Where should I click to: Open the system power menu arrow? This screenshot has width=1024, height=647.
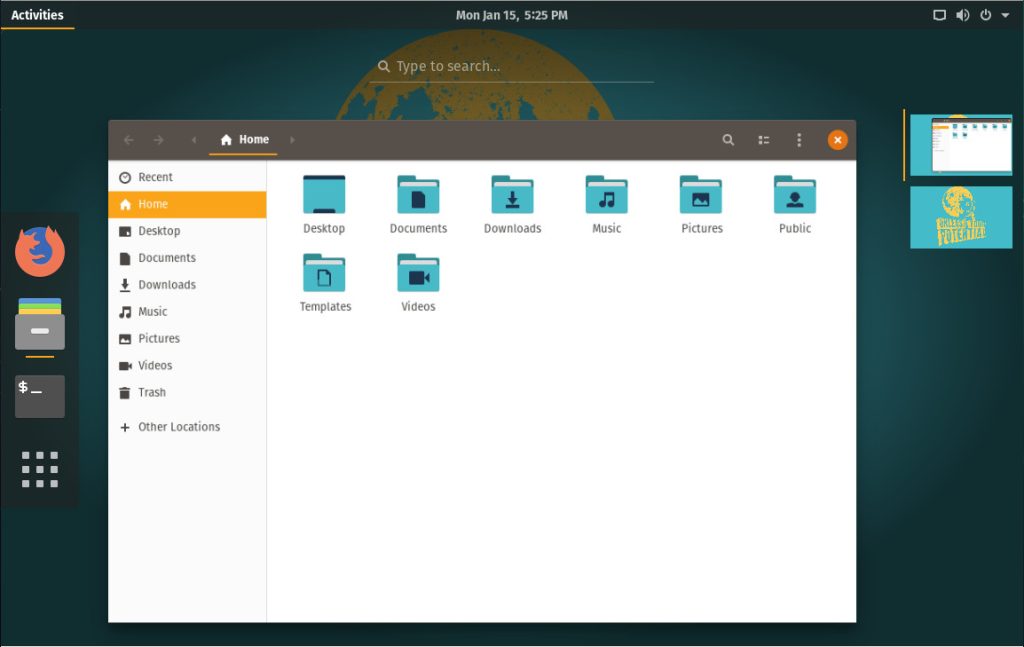[x=1005, y=15]
